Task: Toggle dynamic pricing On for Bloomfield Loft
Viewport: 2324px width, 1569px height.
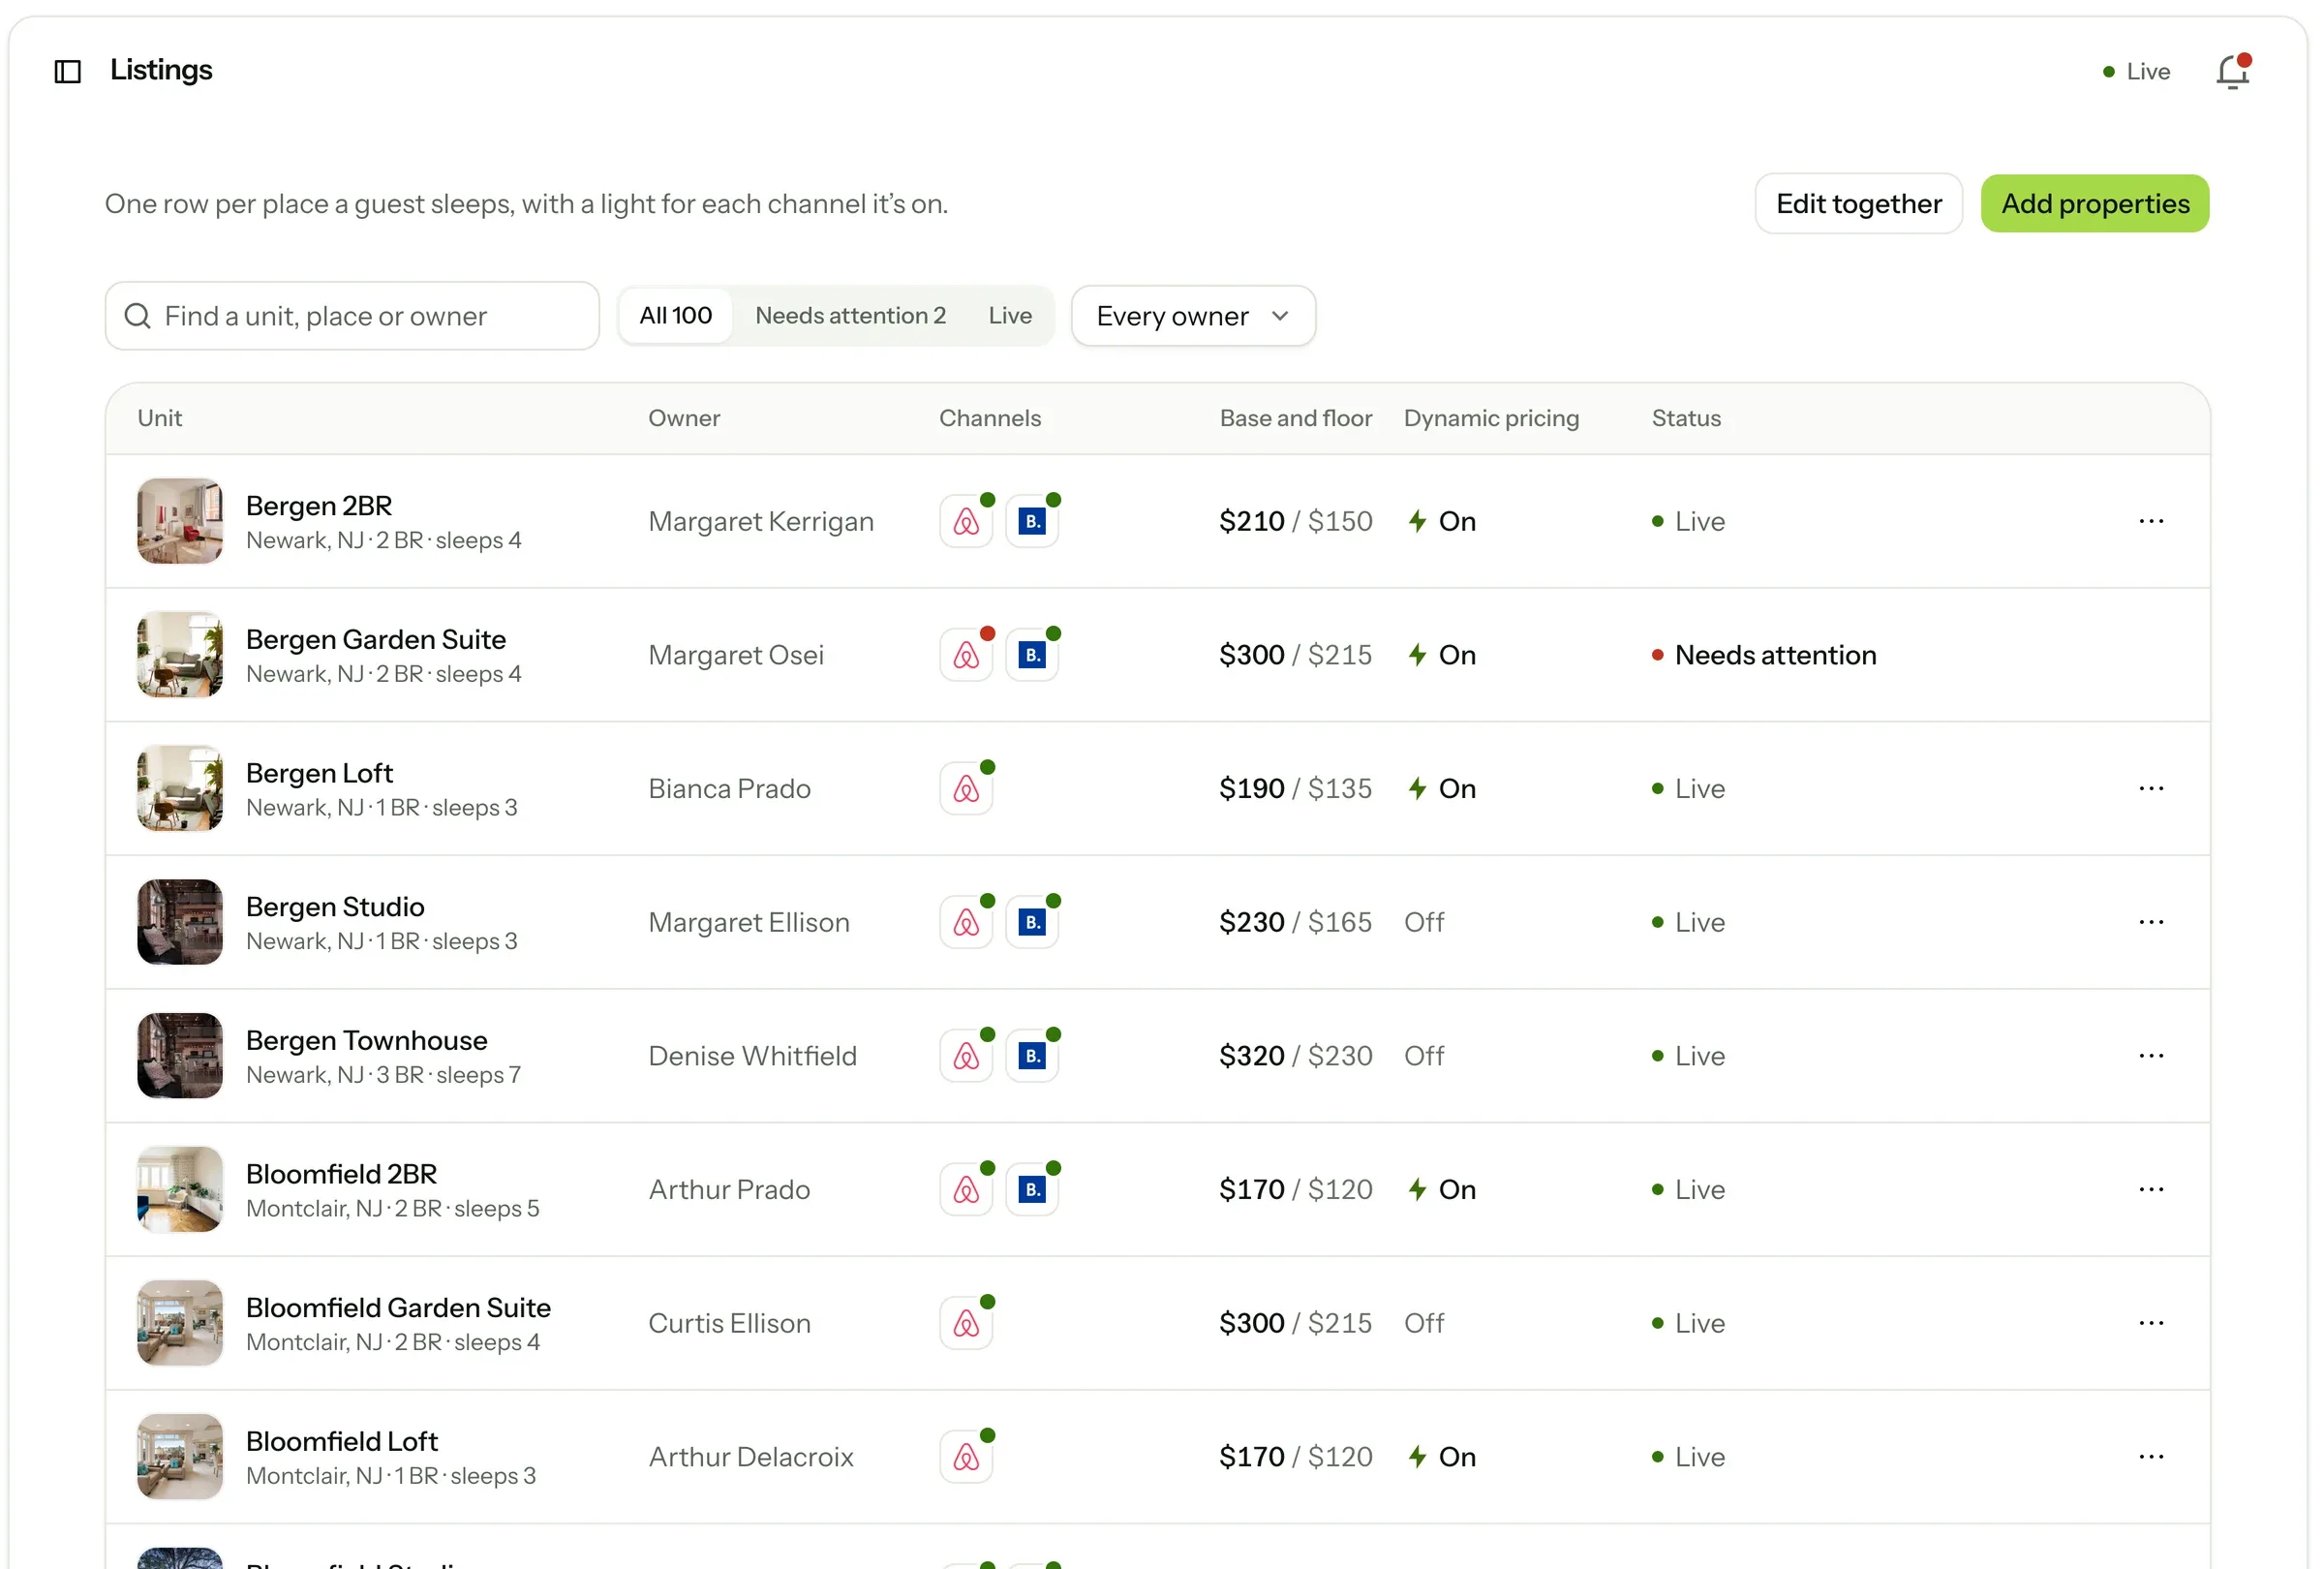Action: click(x=1441, y=1457)
